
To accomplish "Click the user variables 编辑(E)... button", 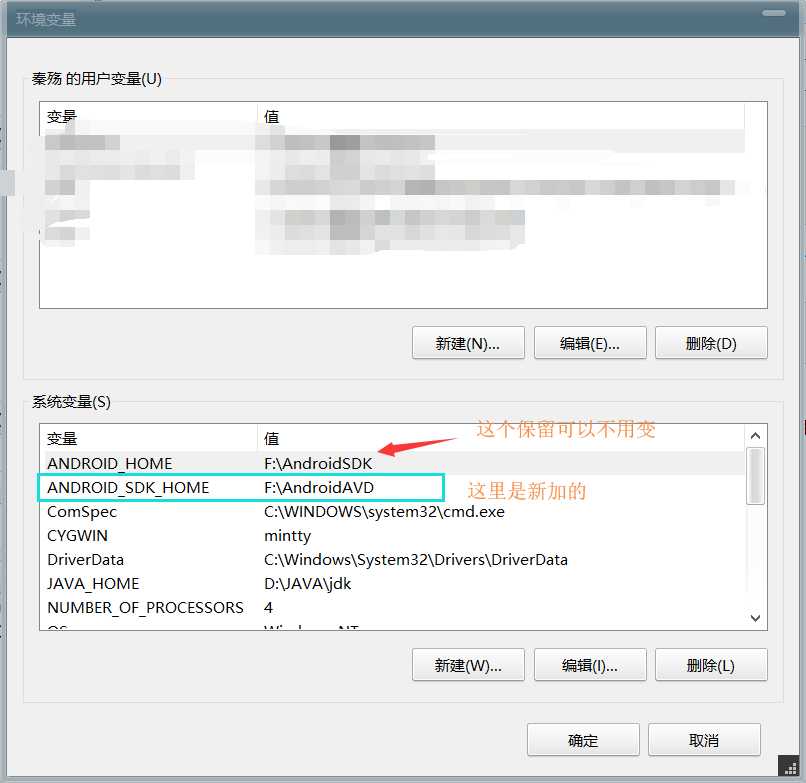I will tap(590, 343).
